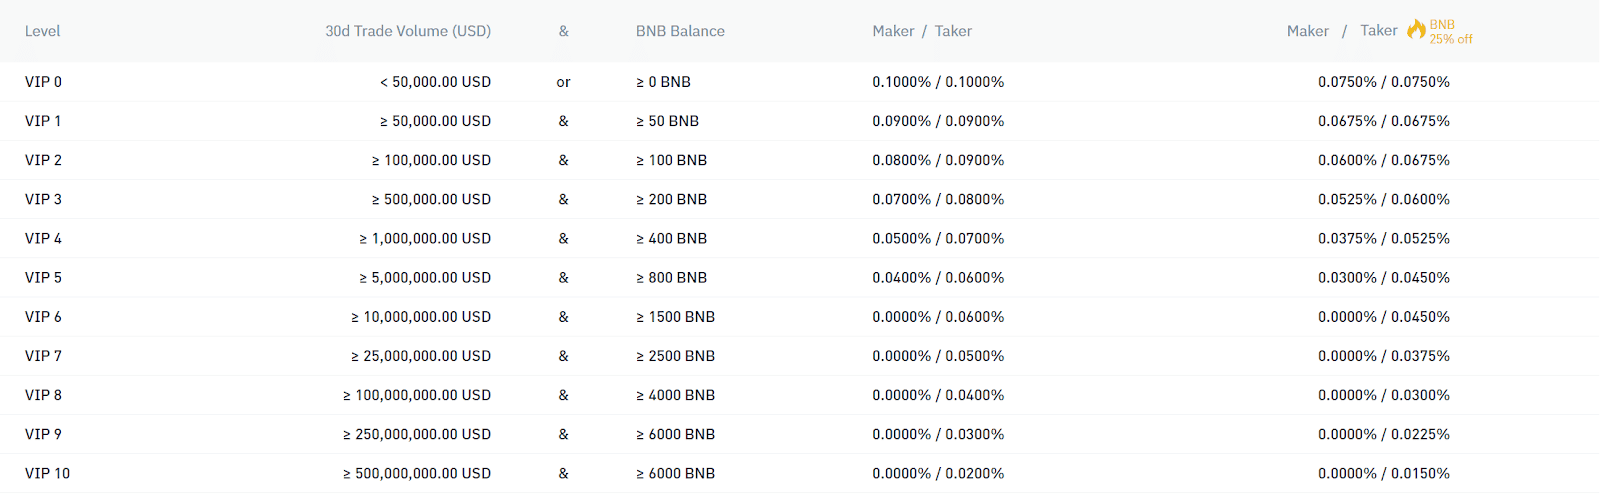Select the "VIP 8" level cell
1600x496 pixels.
(x=43, y=394)
